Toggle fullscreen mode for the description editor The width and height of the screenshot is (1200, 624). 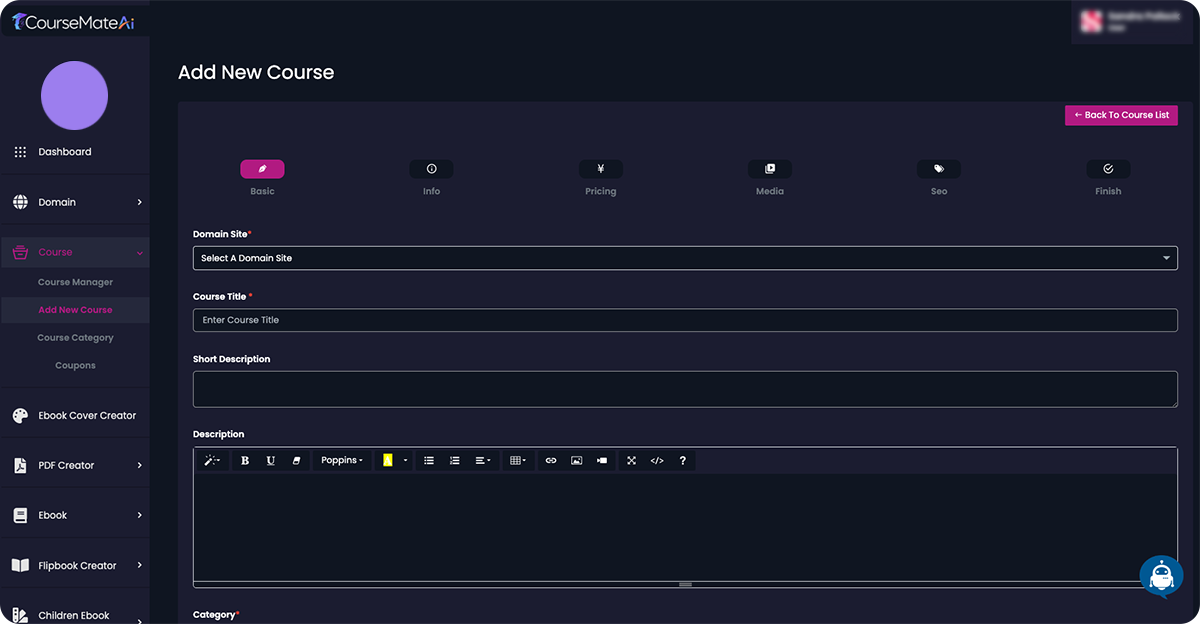(x=631, y=460)
